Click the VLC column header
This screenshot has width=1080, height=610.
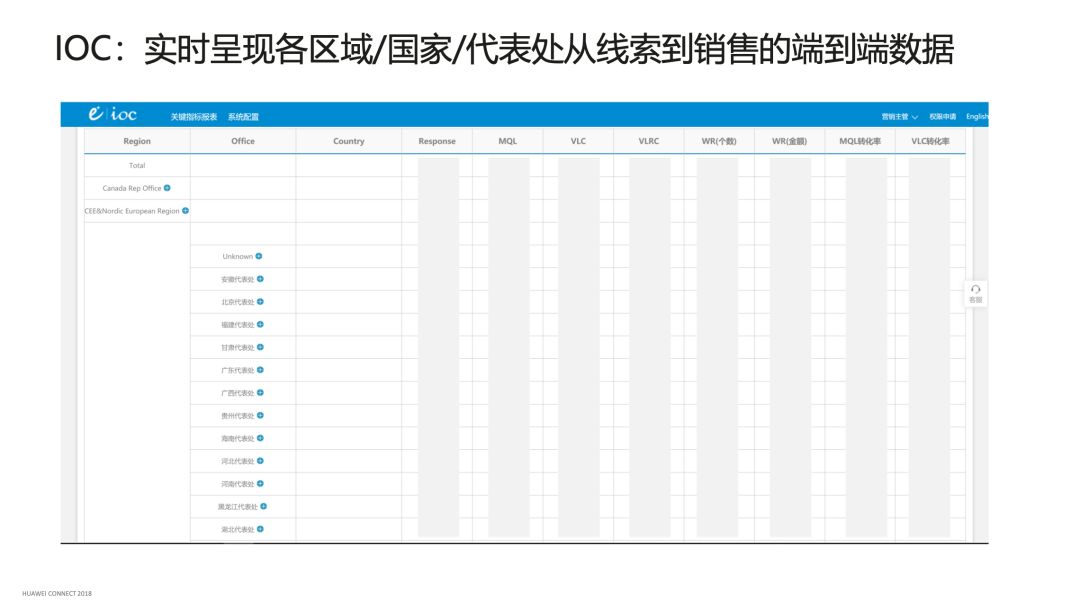point(578,141)
